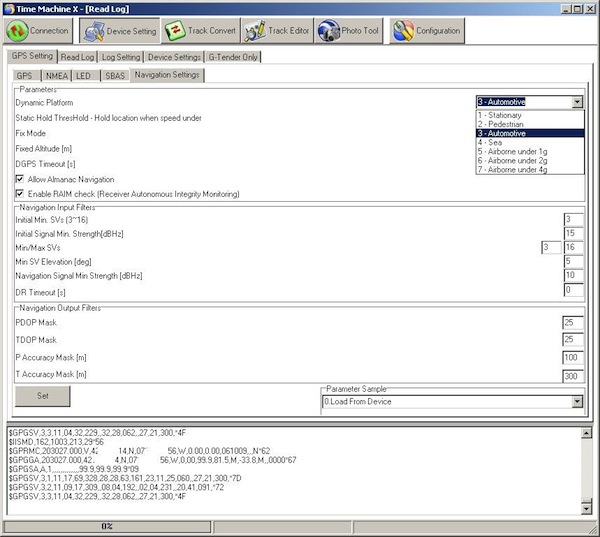Click the $GPGSA log line
Image resolution: width=600 pixels, height=537 pixels.
tap(74, 469)
